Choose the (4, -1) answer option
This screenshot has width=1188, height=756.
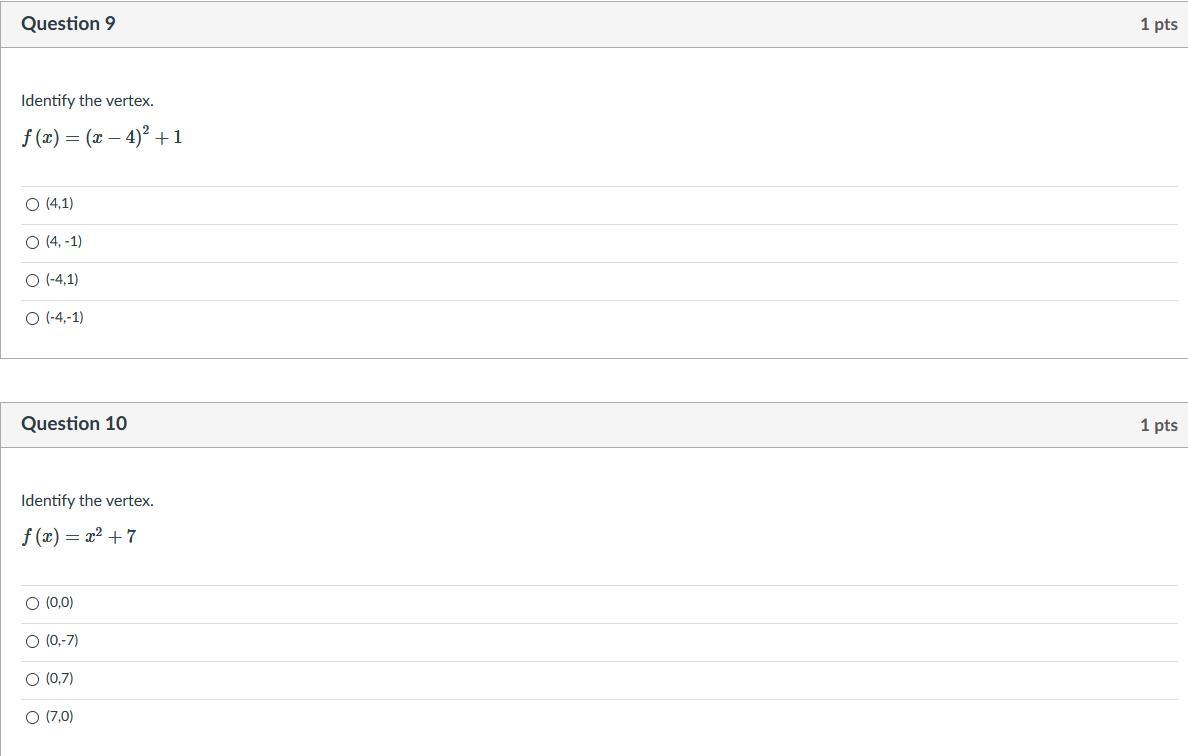33,242
